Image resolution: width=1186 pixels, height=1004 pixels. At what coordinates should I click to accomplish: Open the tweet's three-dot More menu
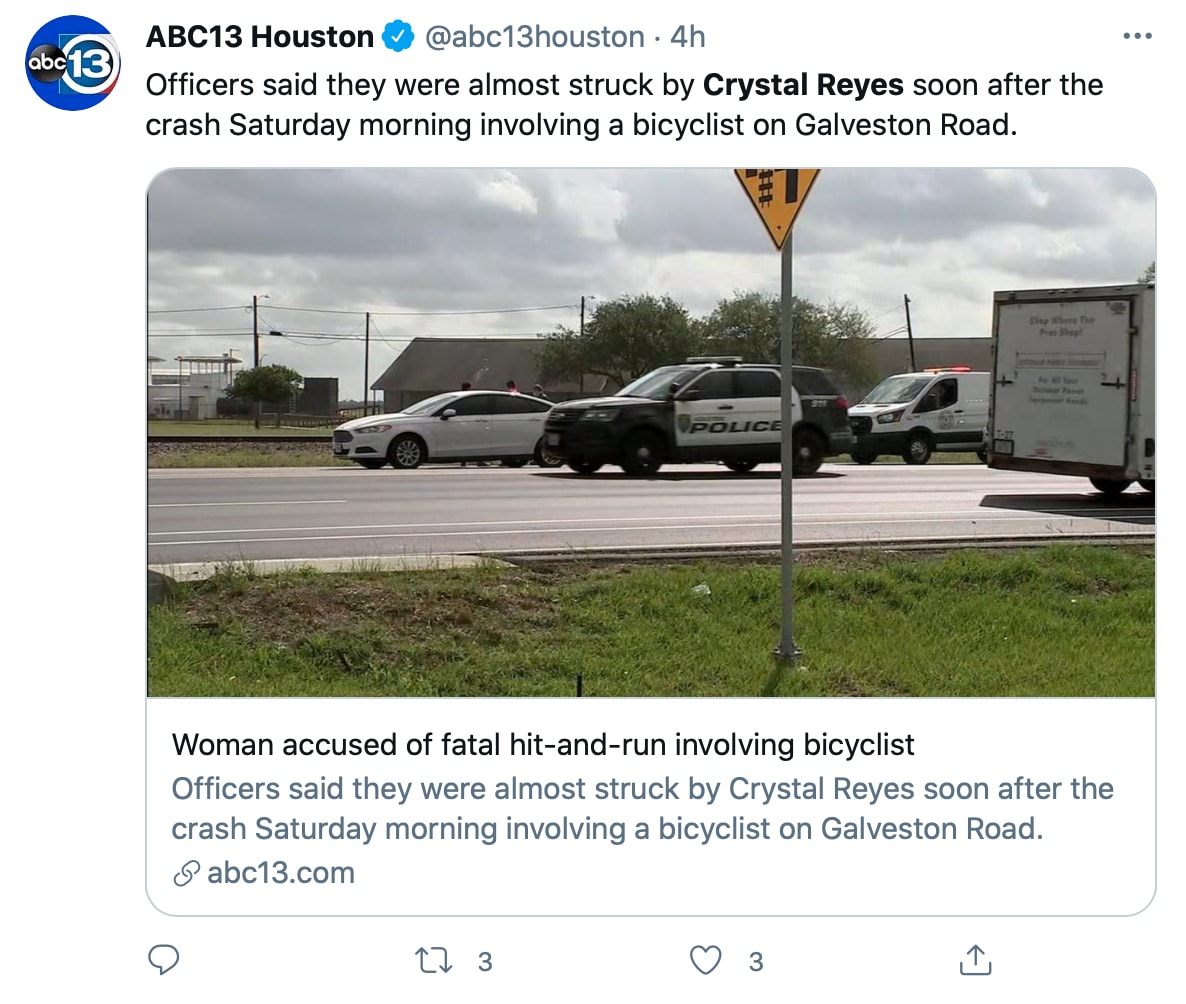click(1137, 37)
